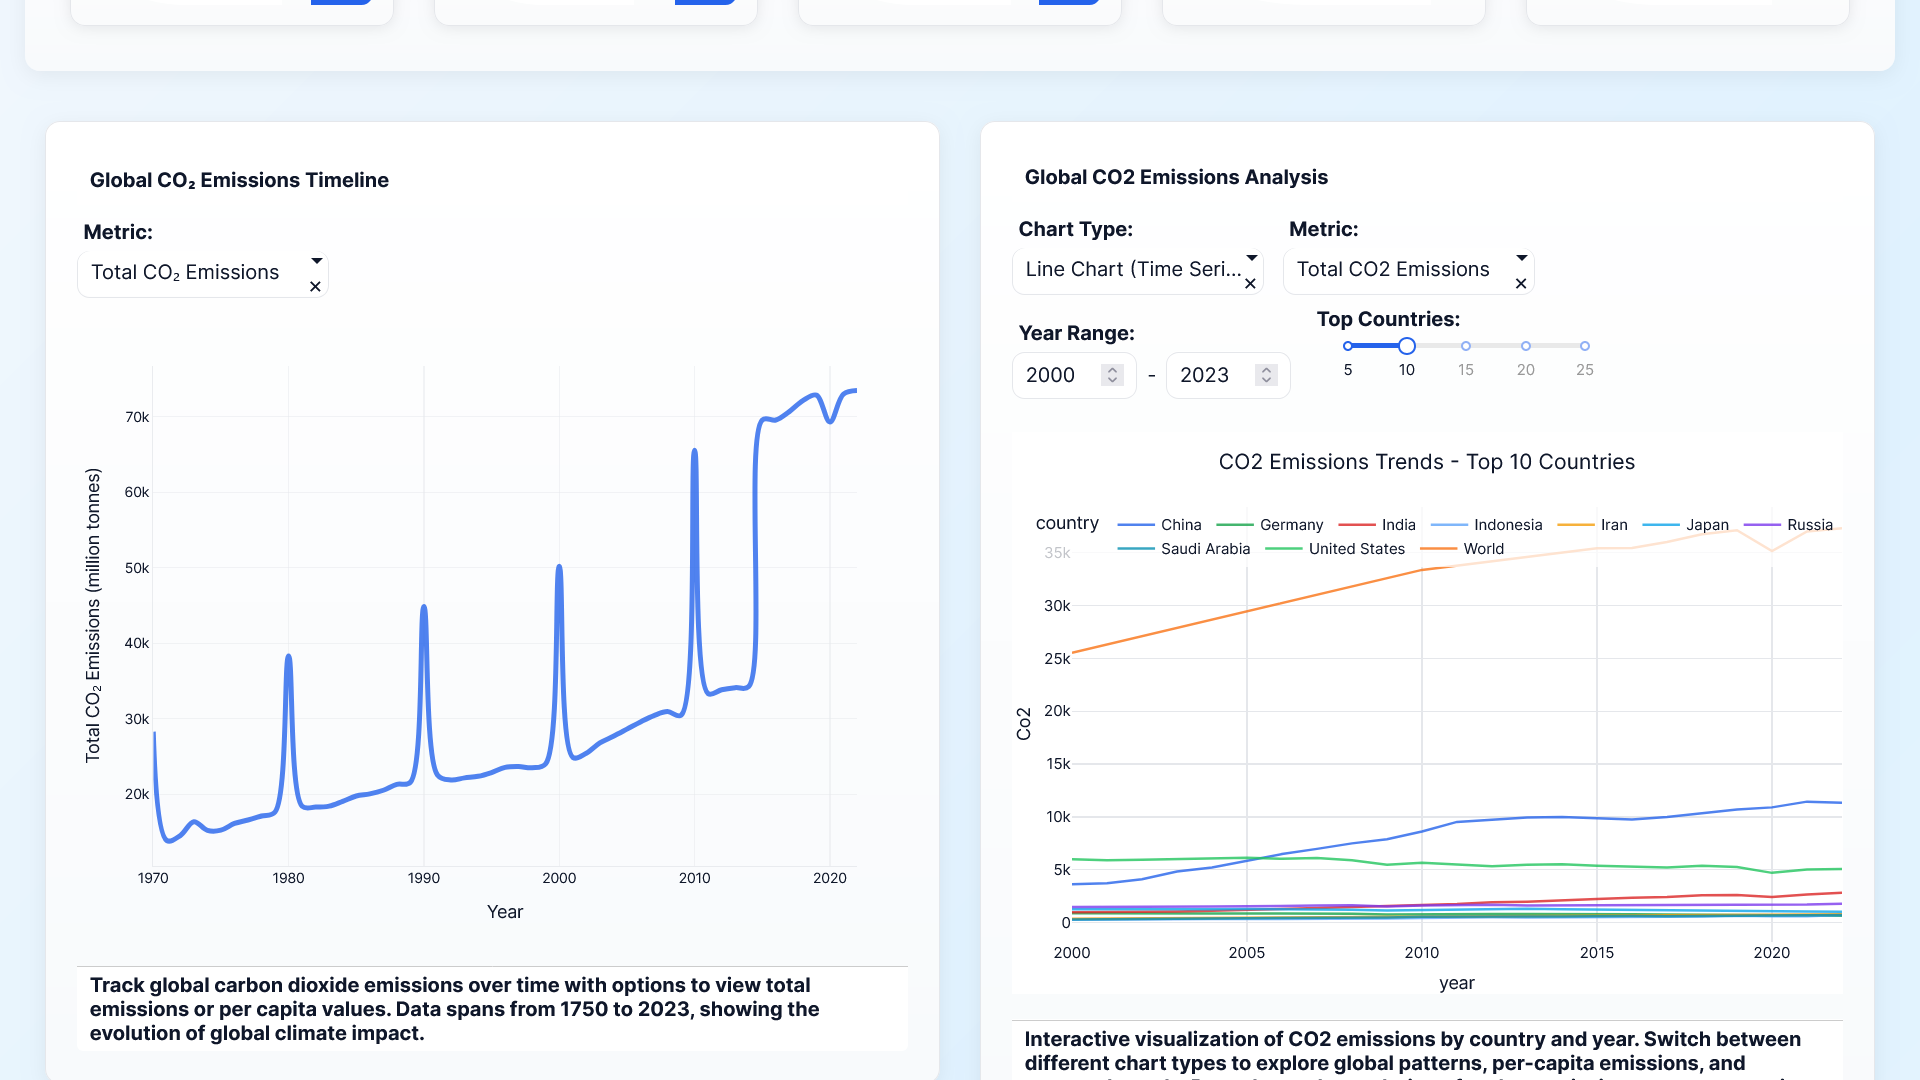
Task: Set Top Countries slider to 15
Action: (x=1466, y=346)
